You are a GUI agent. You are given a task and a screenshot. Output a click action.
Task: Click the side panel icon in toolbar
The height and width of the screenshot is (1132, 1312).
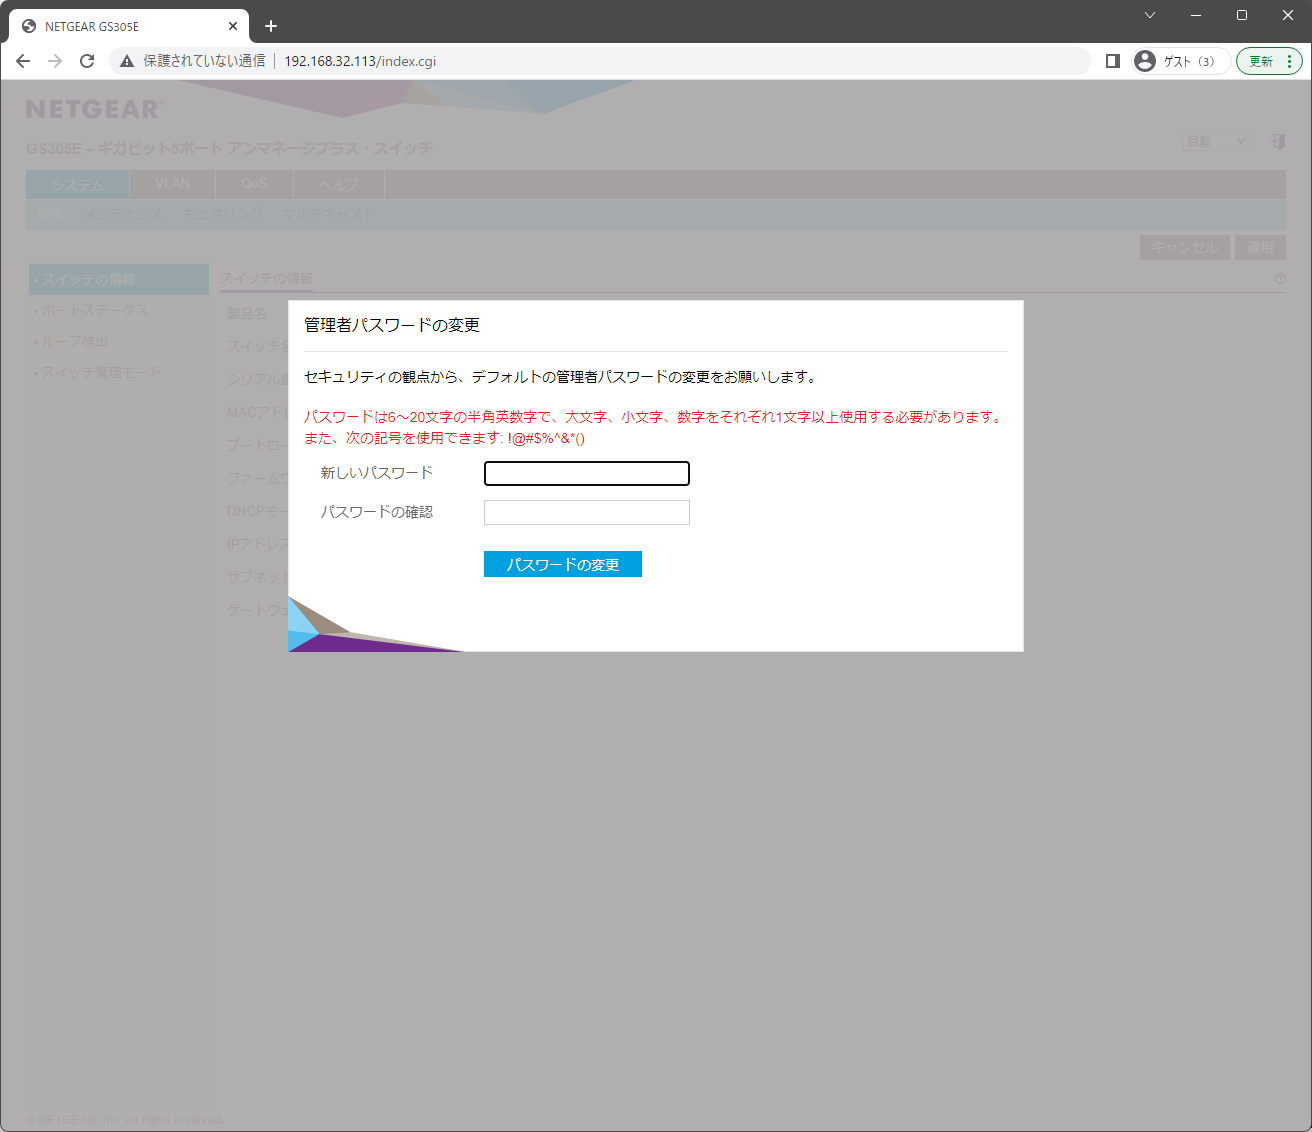tap(1112, 60)
